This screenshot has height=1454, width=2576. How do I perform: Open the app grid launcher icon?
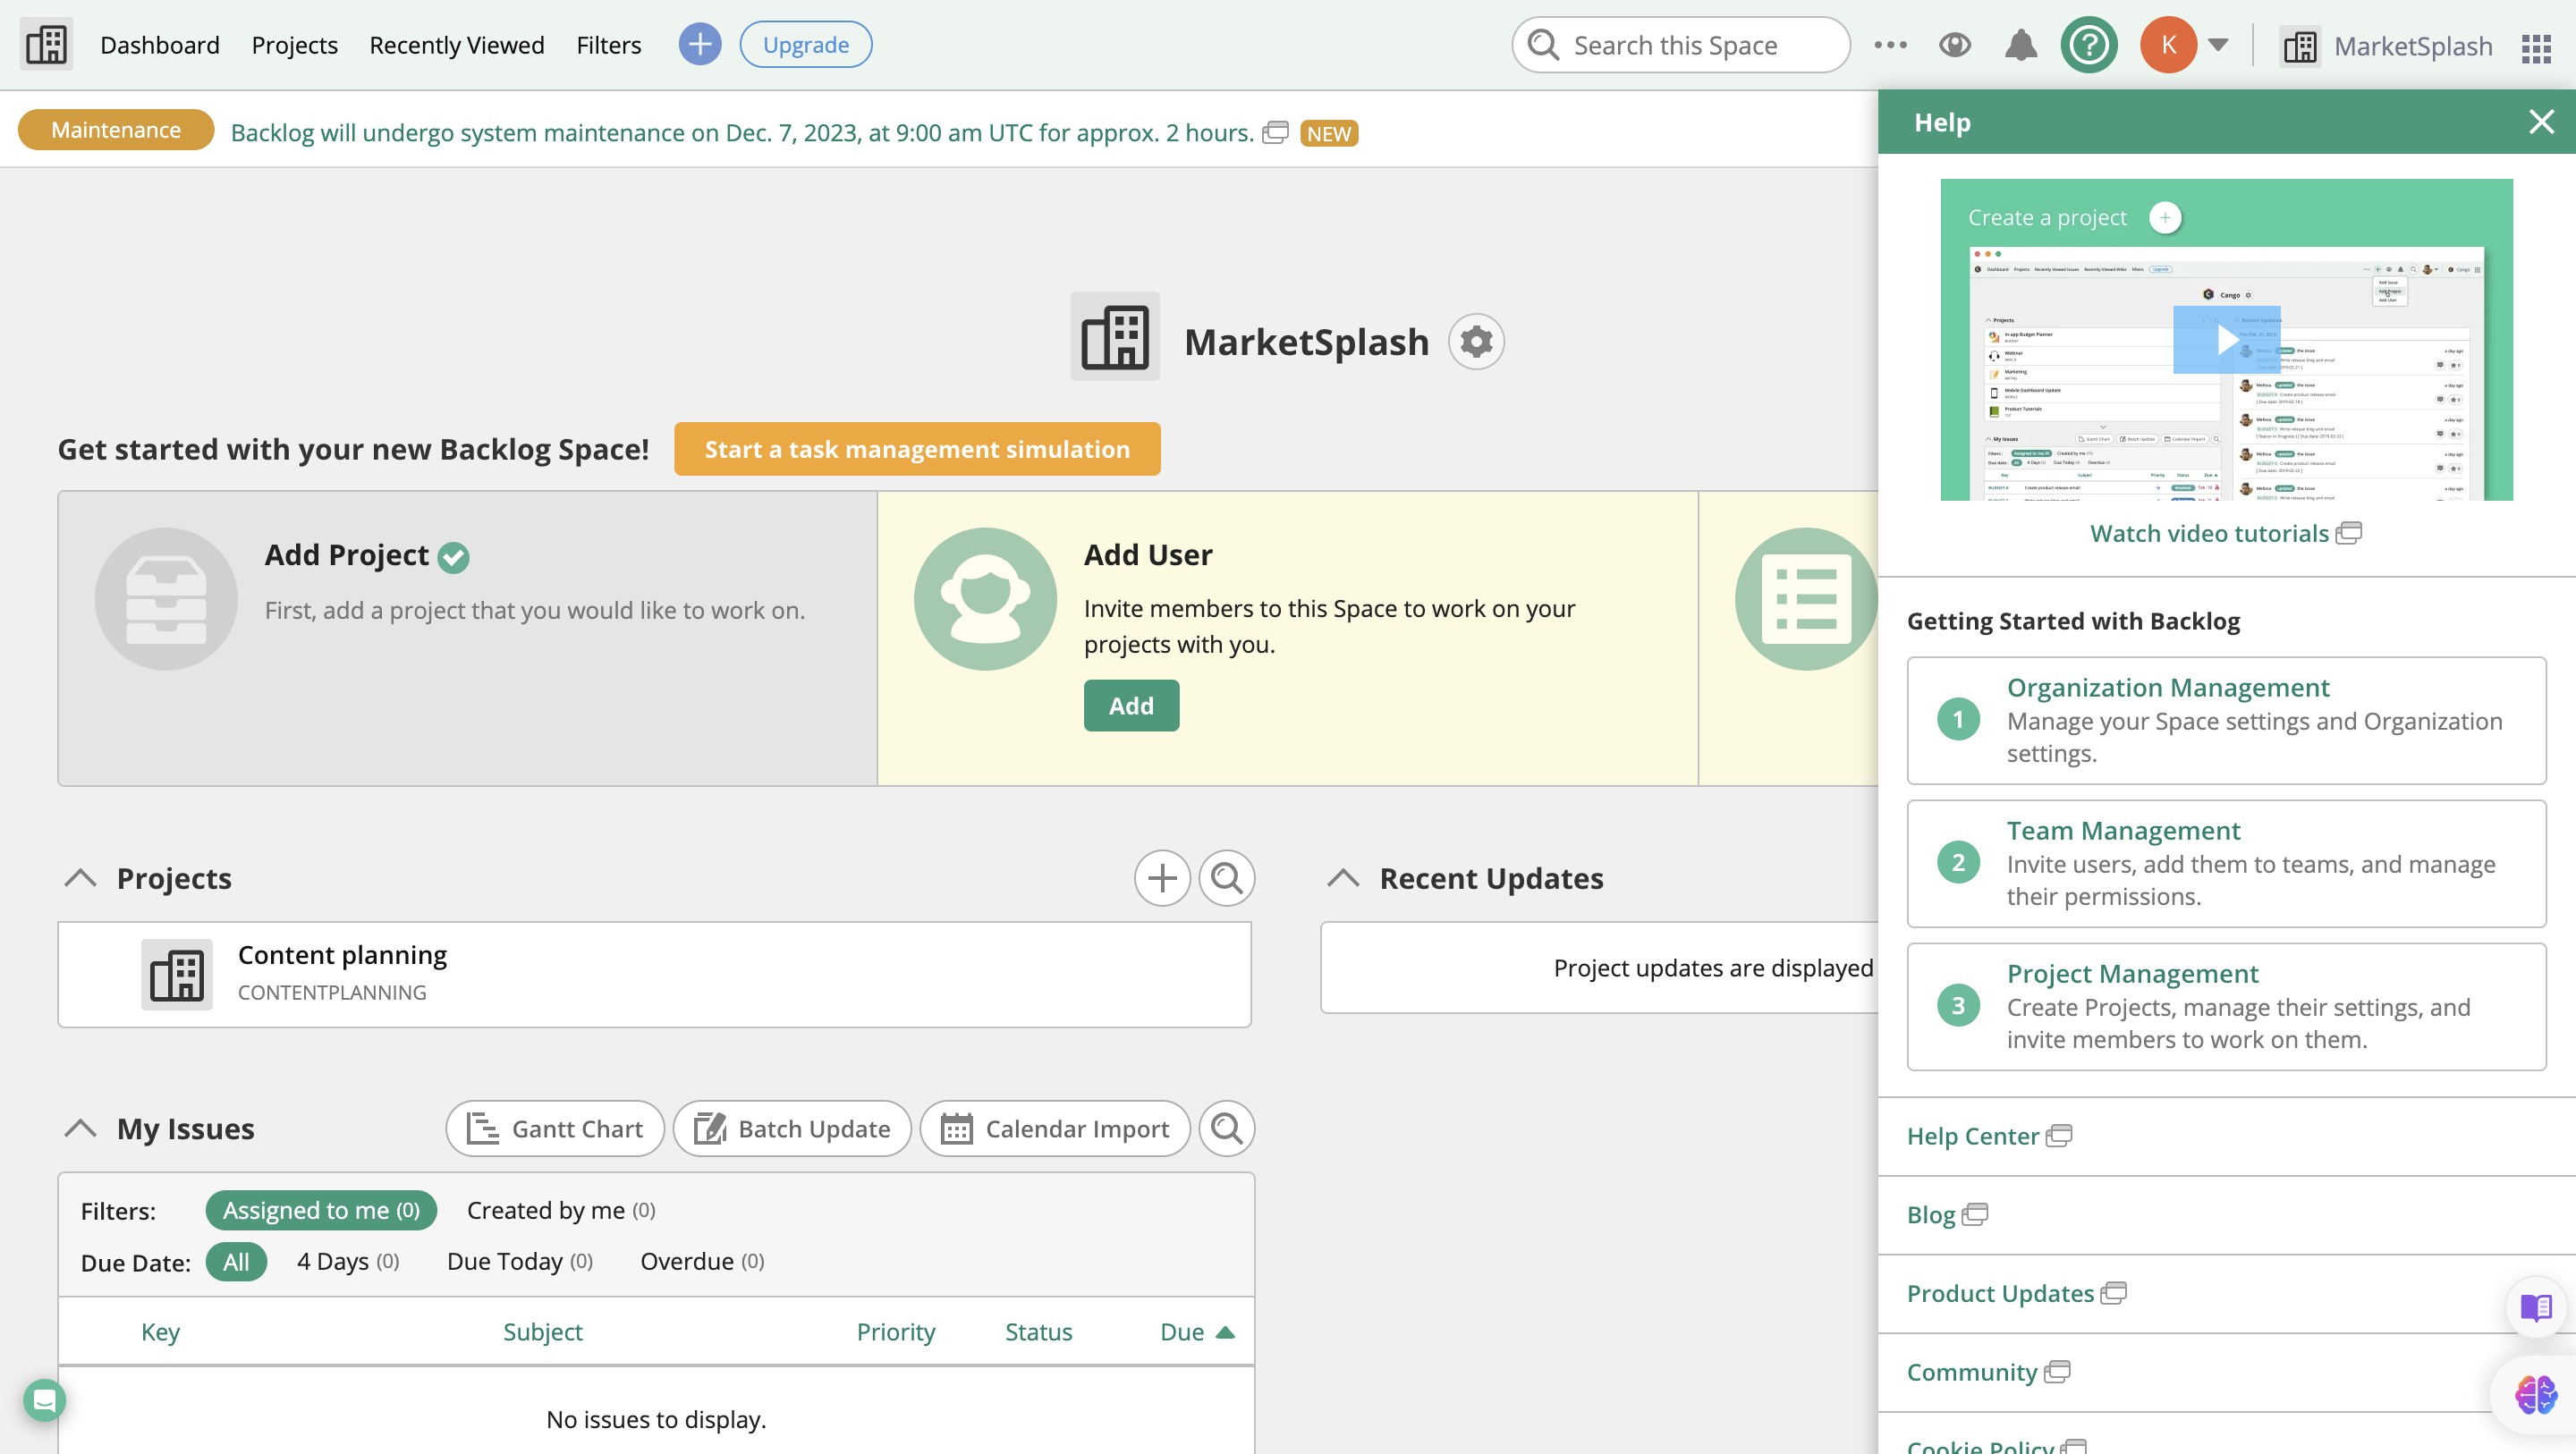point(2536,47)
